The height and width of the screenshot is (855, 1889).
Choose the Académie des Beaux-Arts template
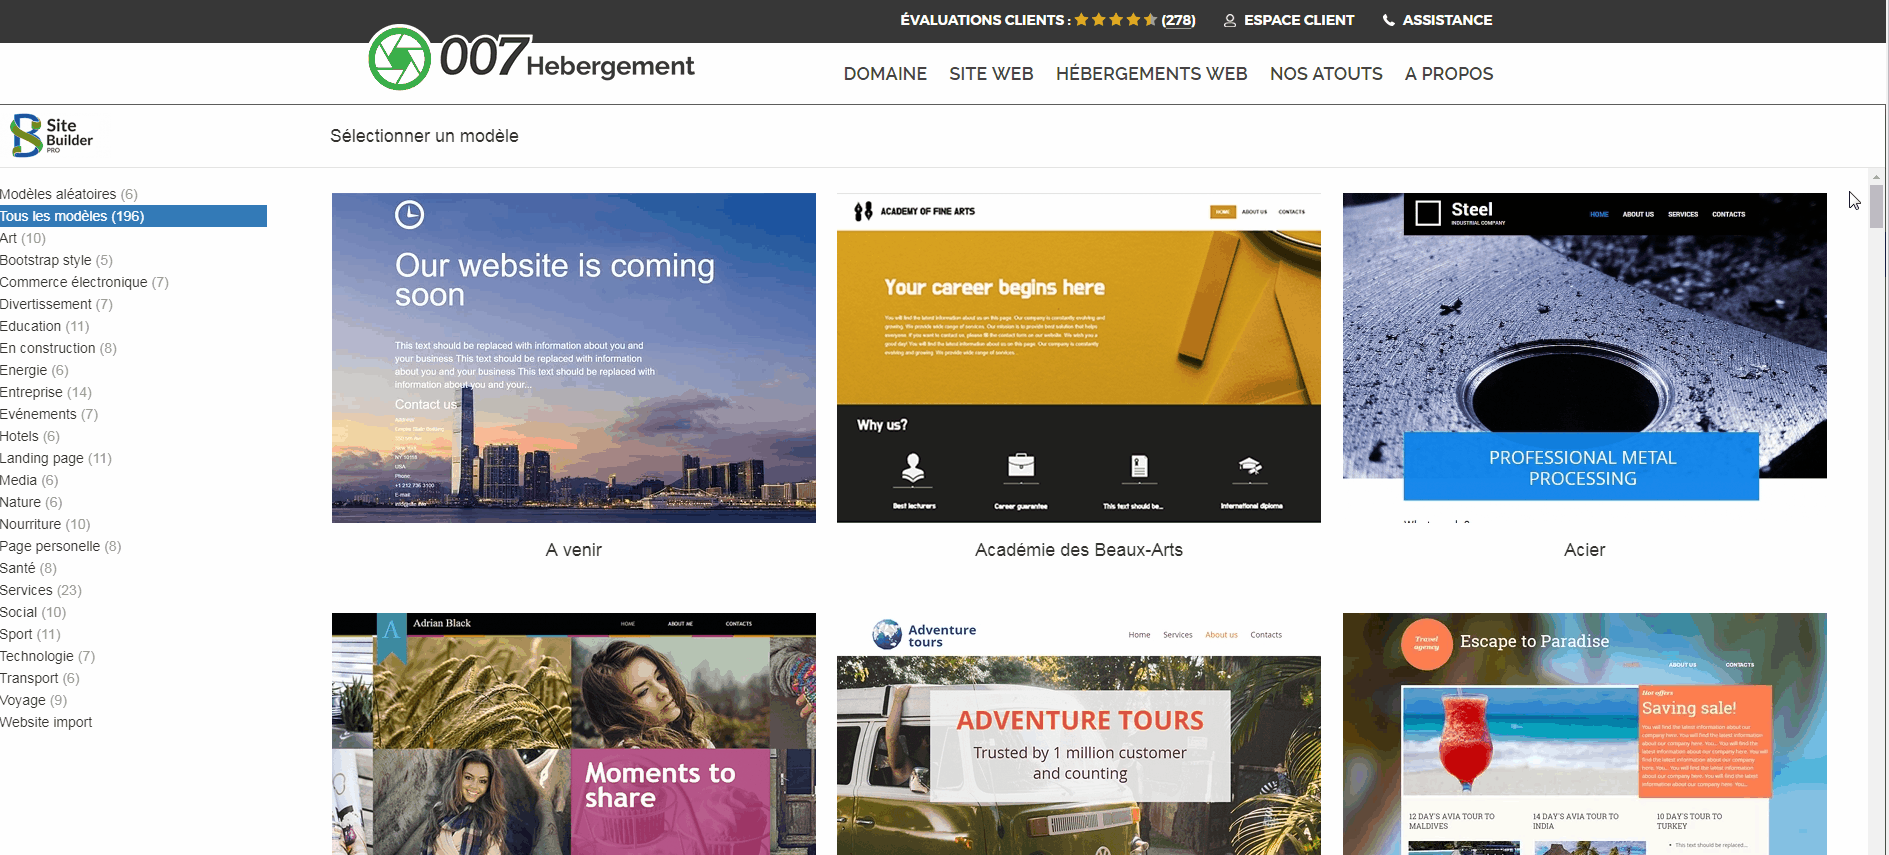coord(1078,358)
